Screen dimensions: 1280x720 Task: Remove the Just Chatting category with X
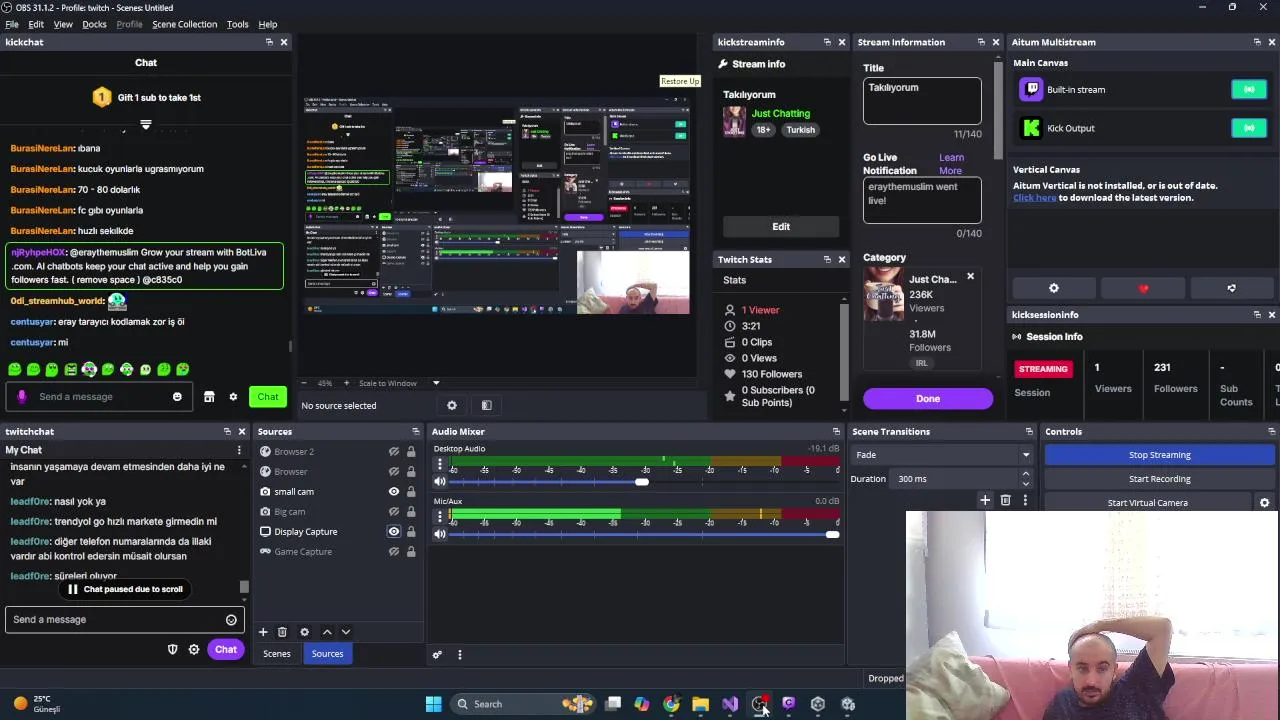click(x=970, y=276)
